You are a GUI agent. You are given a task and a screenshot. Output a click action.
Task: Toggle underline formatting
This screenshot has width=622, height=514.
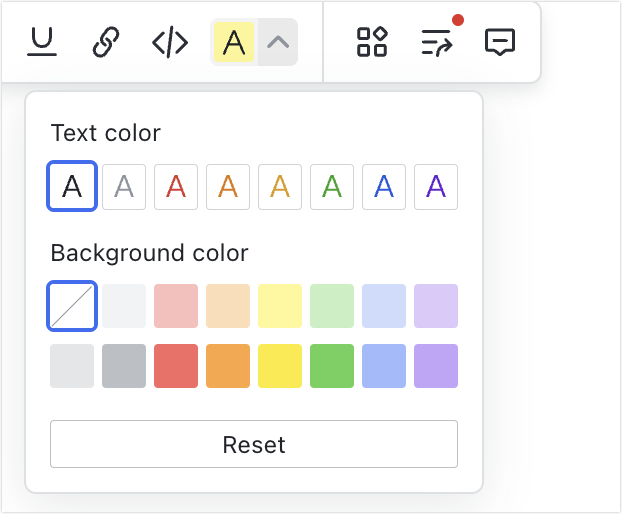click(x=43, y=42)
